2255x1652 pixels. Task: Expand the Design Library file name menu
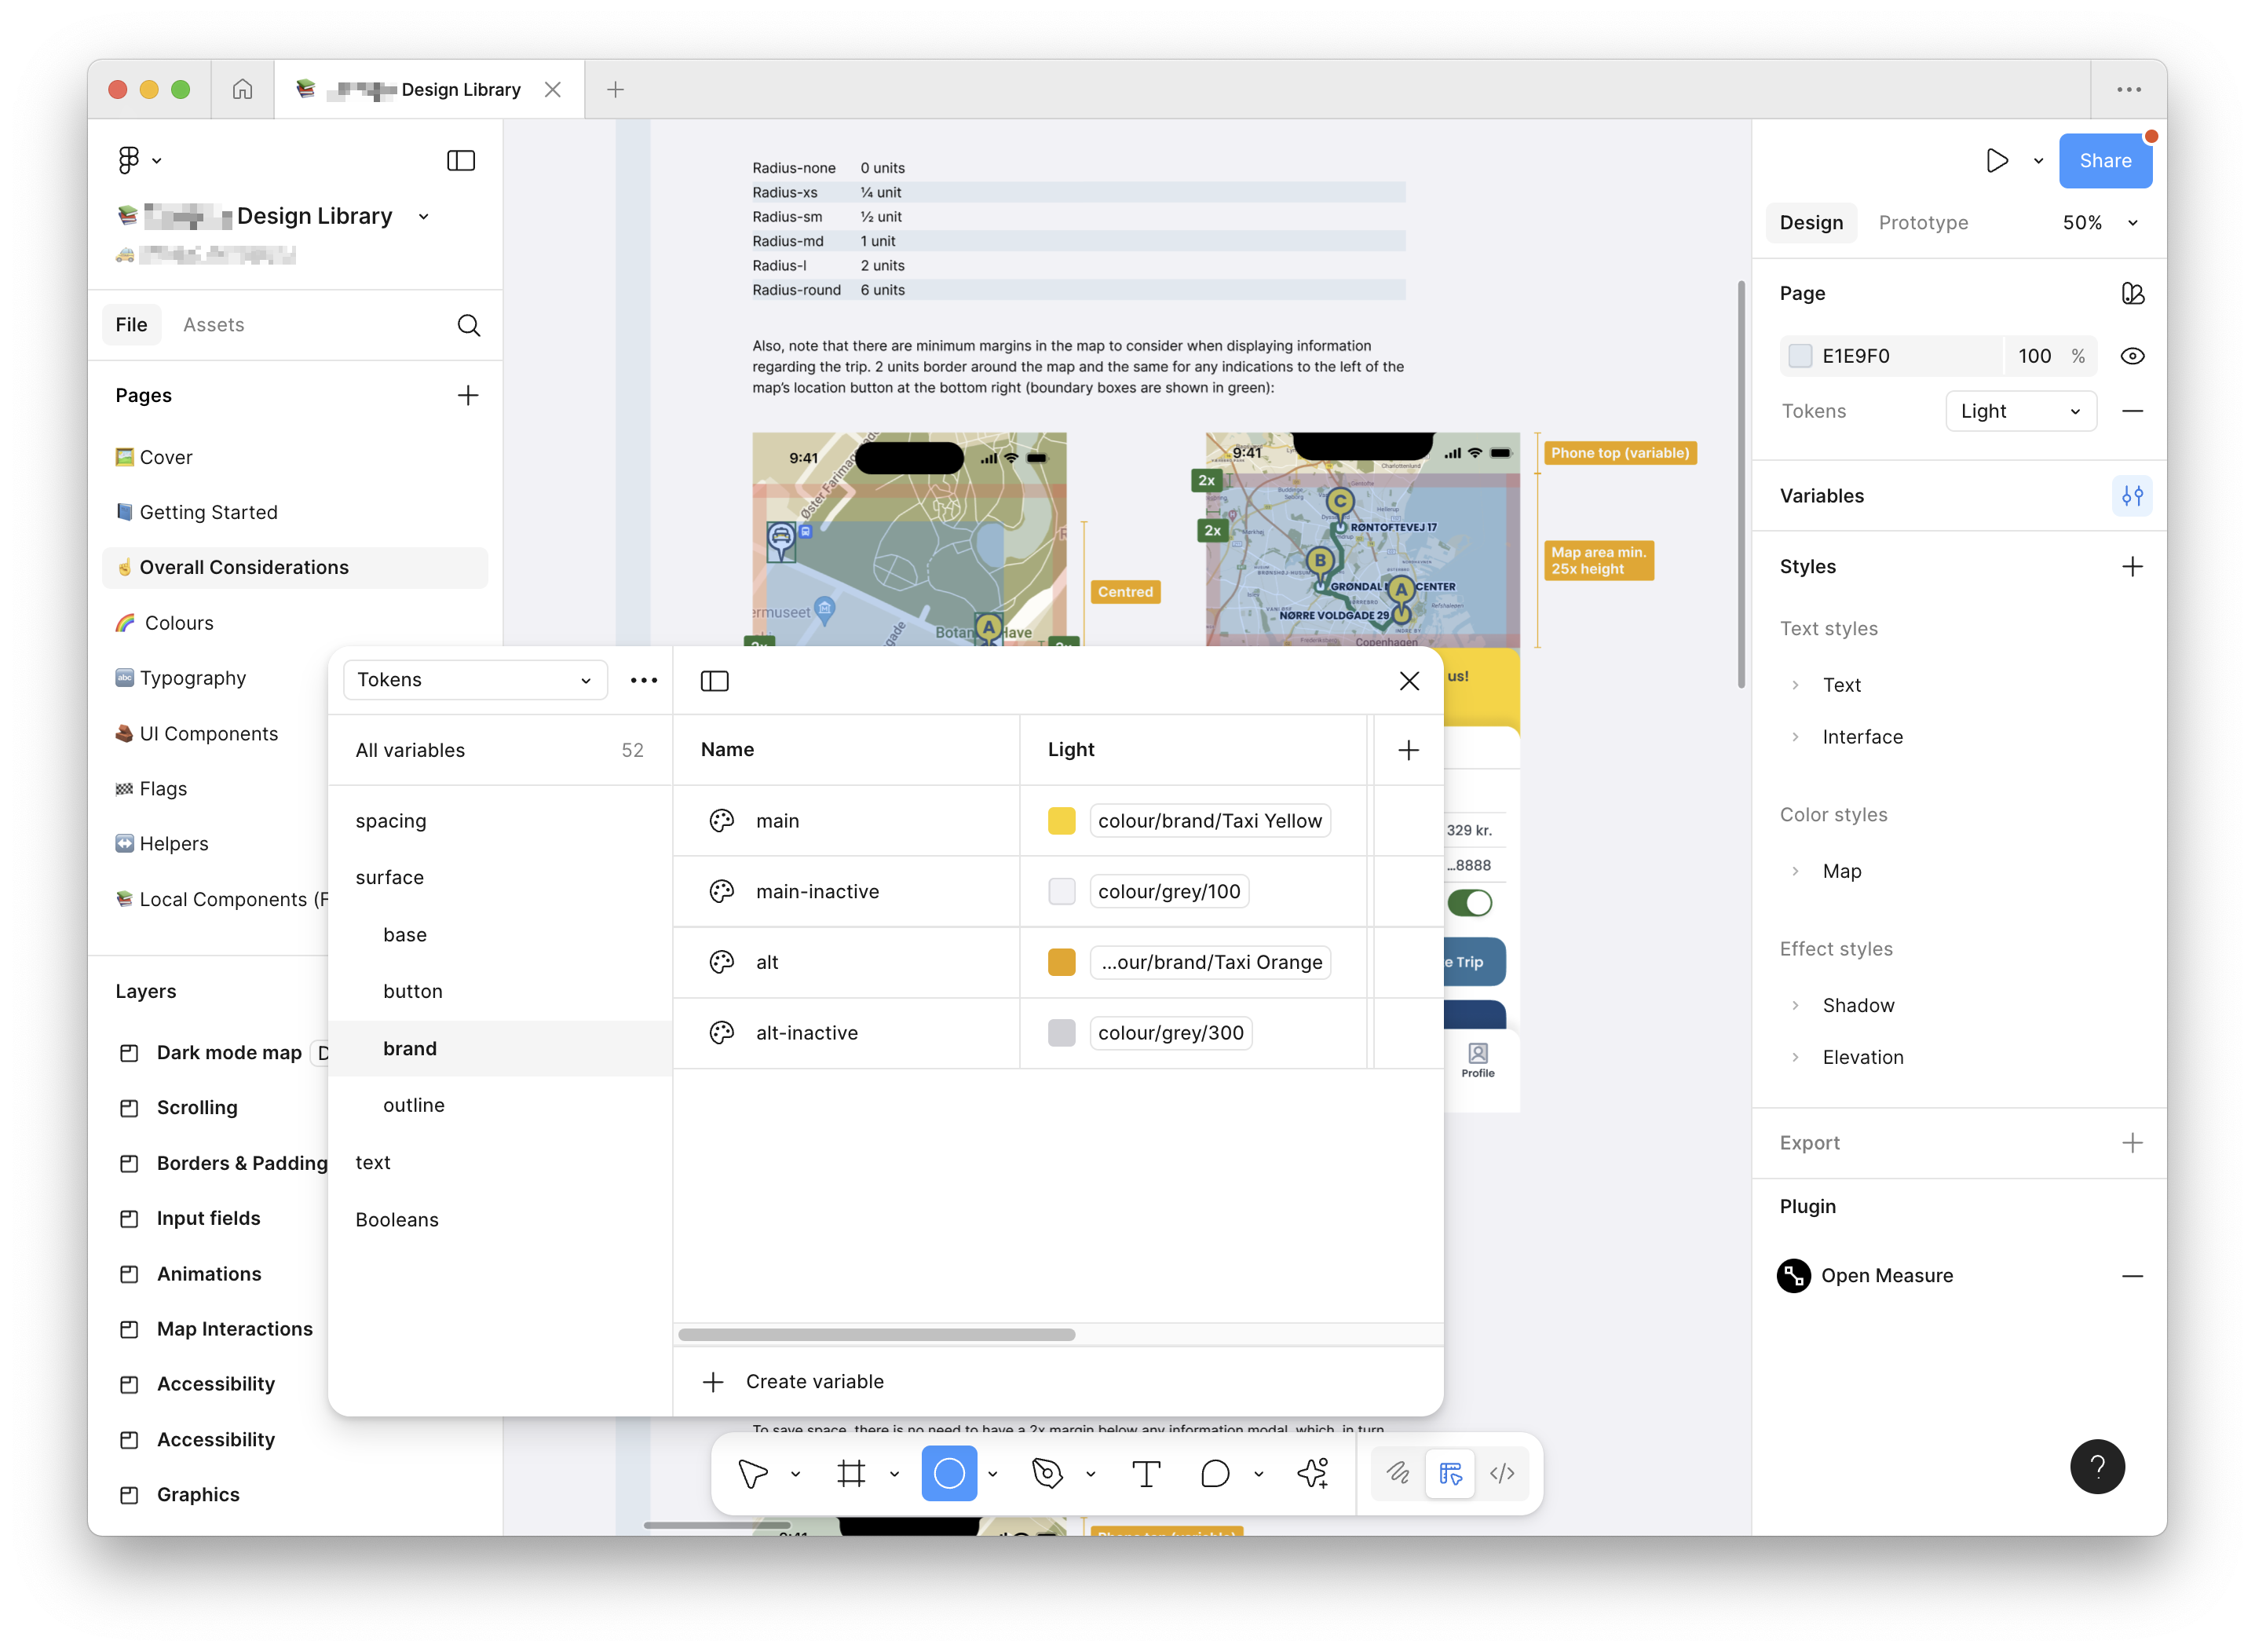click(423, 216)
